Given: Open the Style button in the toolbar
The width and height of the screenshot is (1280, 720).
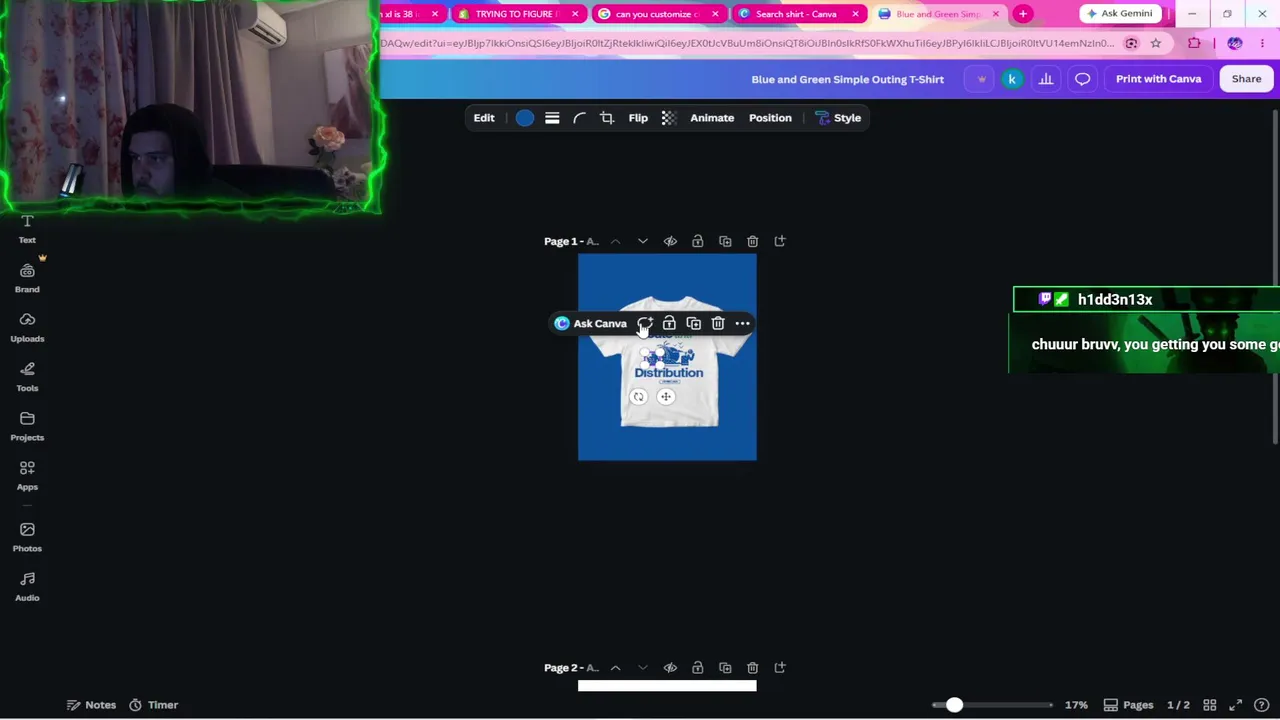Looking at the screenshot, I should pyautogui.click(x=838, y=118).
